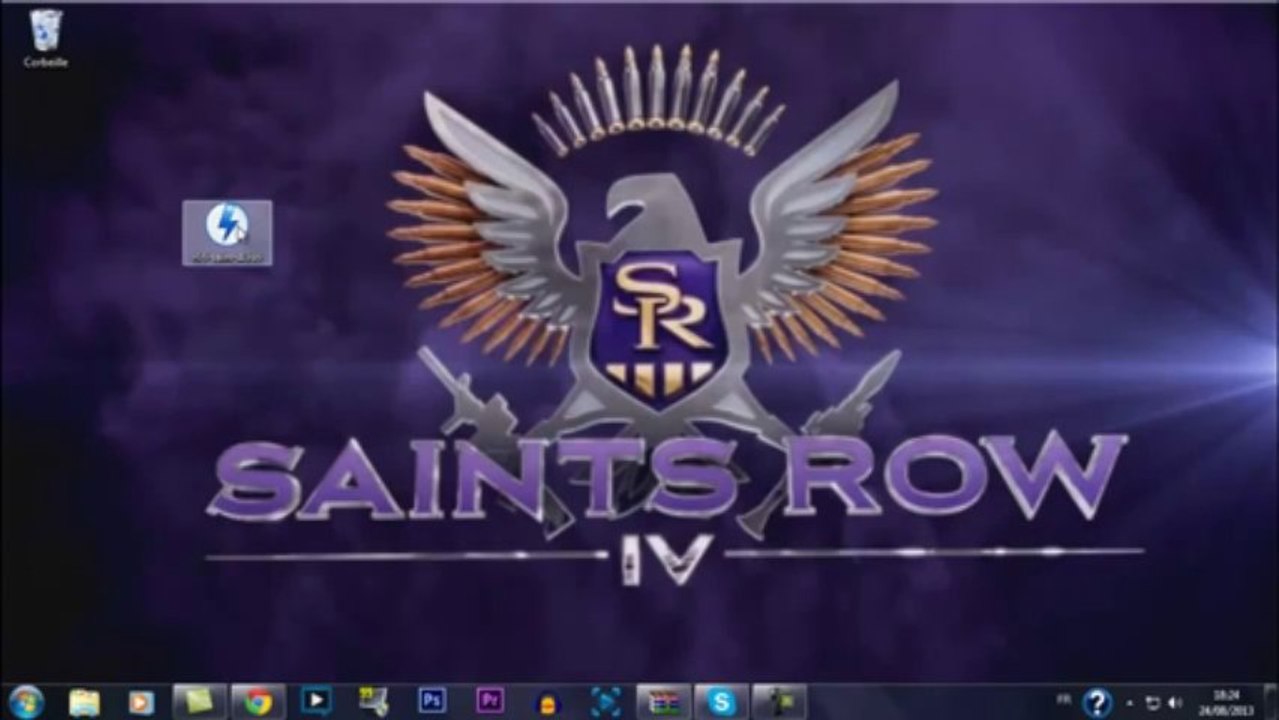Open the FR language bar indicator
The height and width of the screenshot is (720, 1279).
tap(1063, 700)
